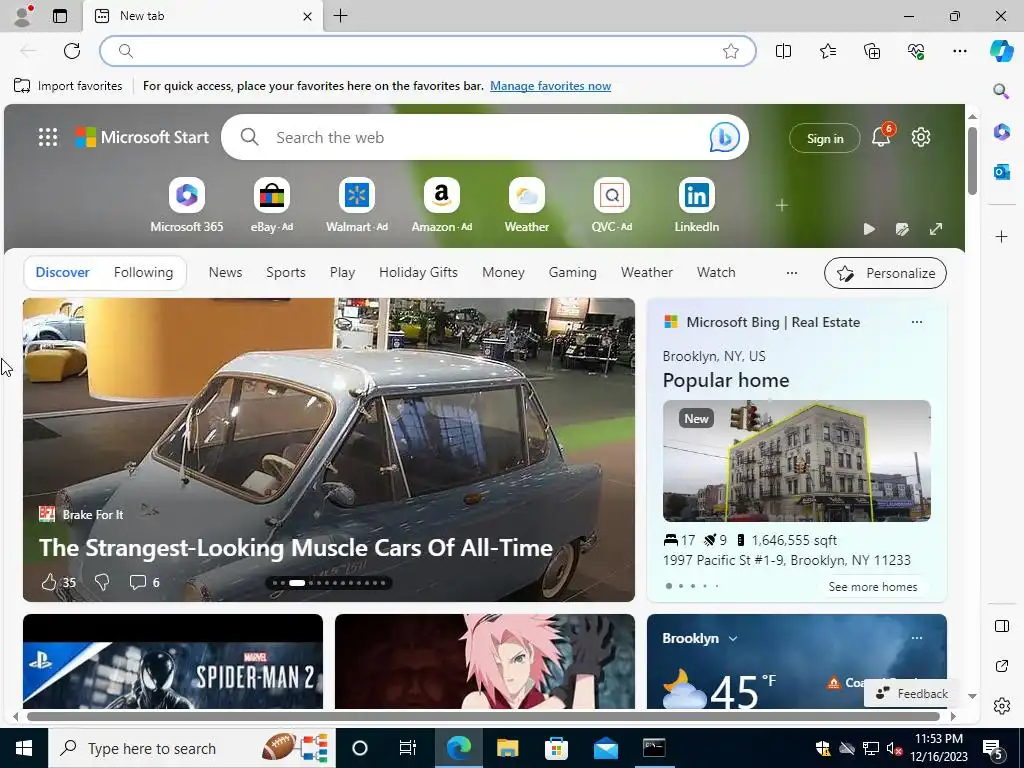Open the Sports feed tab
This screenshot has width=1024, height=768.
(285, 272)
